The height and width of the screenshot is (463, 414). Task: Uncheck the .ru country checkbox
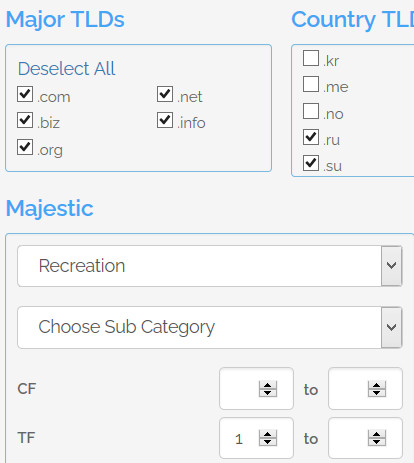(311, 137)
